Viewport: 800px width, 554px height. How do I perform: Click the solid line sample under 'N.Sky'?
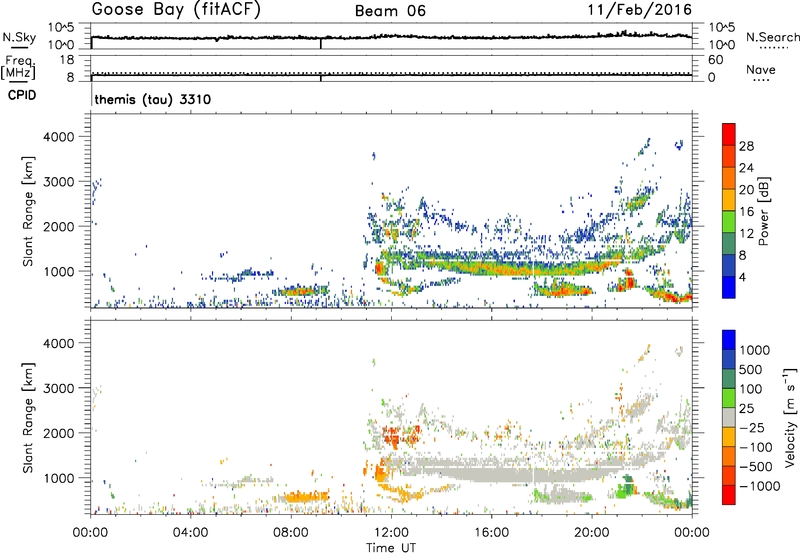coord(19,47)
